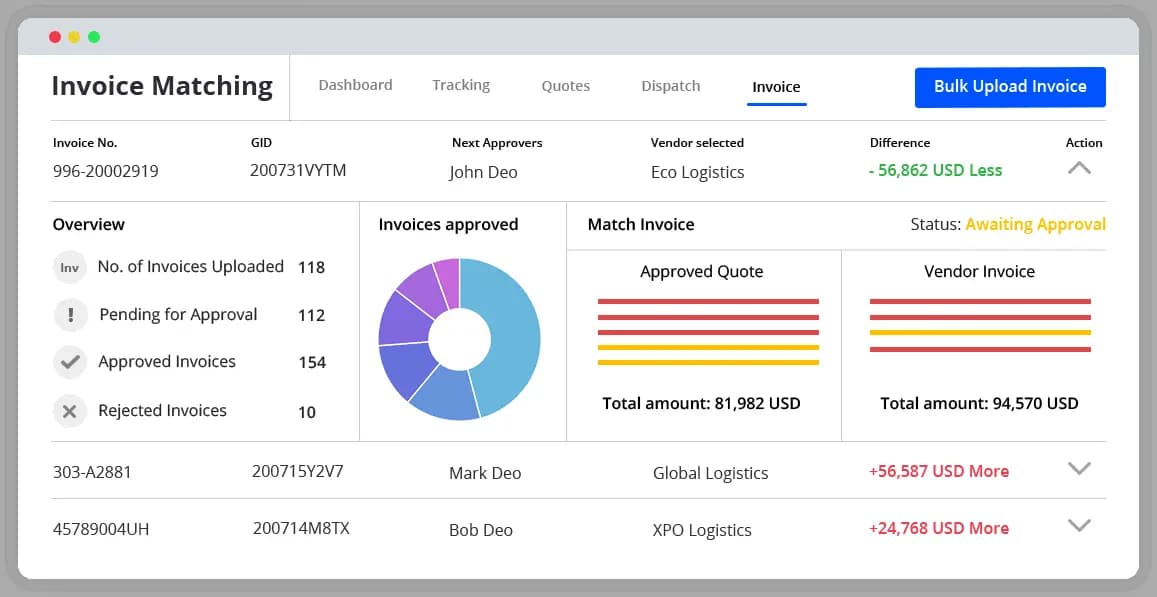This screenshot has height=597, width=1157.
Task: Toggle the Awaiting Approval status label
Action: (x=1035, y=224)
